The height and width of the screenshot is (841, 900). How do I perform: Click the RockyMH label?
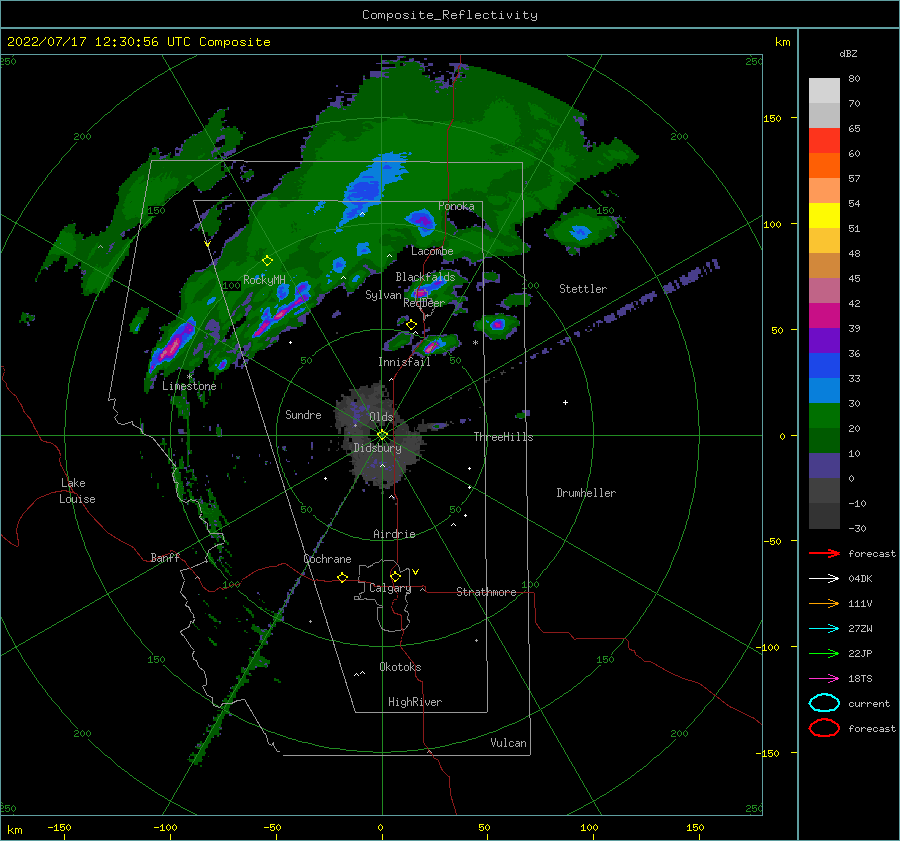264,280
